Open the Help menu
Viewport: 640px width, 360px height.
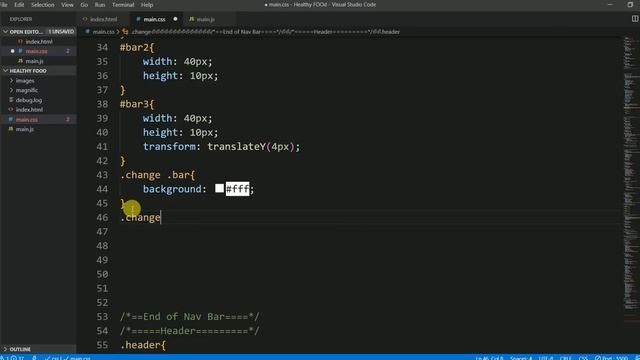(147, 5)
